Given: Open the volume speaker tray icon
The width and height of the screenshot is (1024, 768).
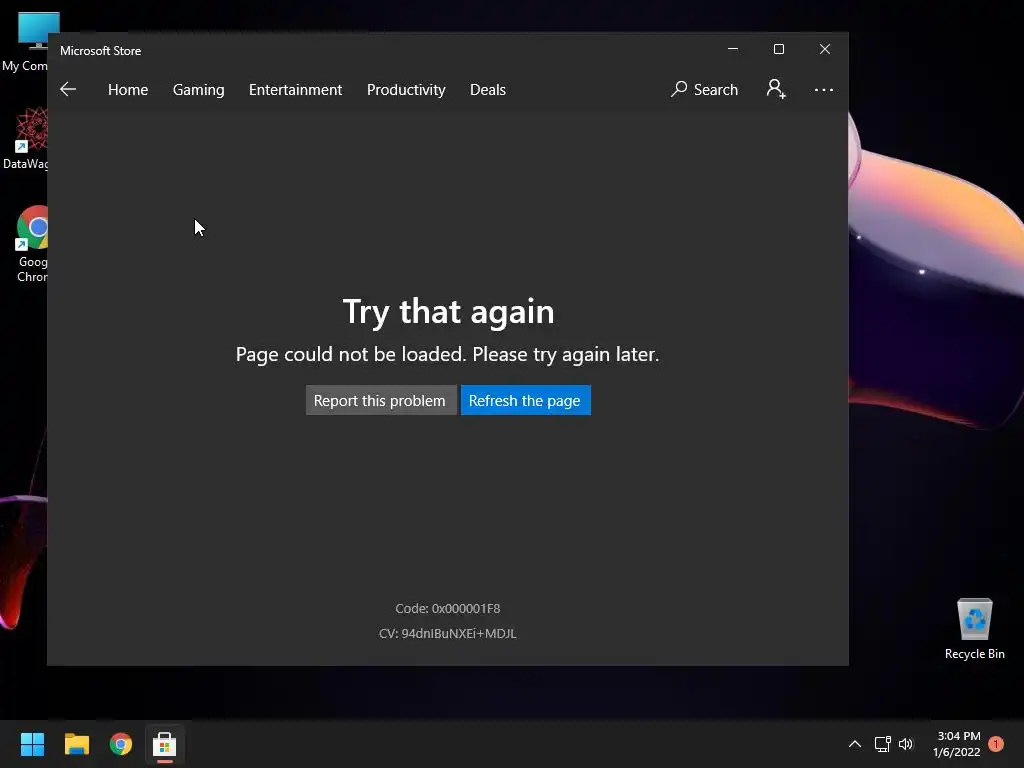Looking at the screenshot, I should click(x=906, y=744).
